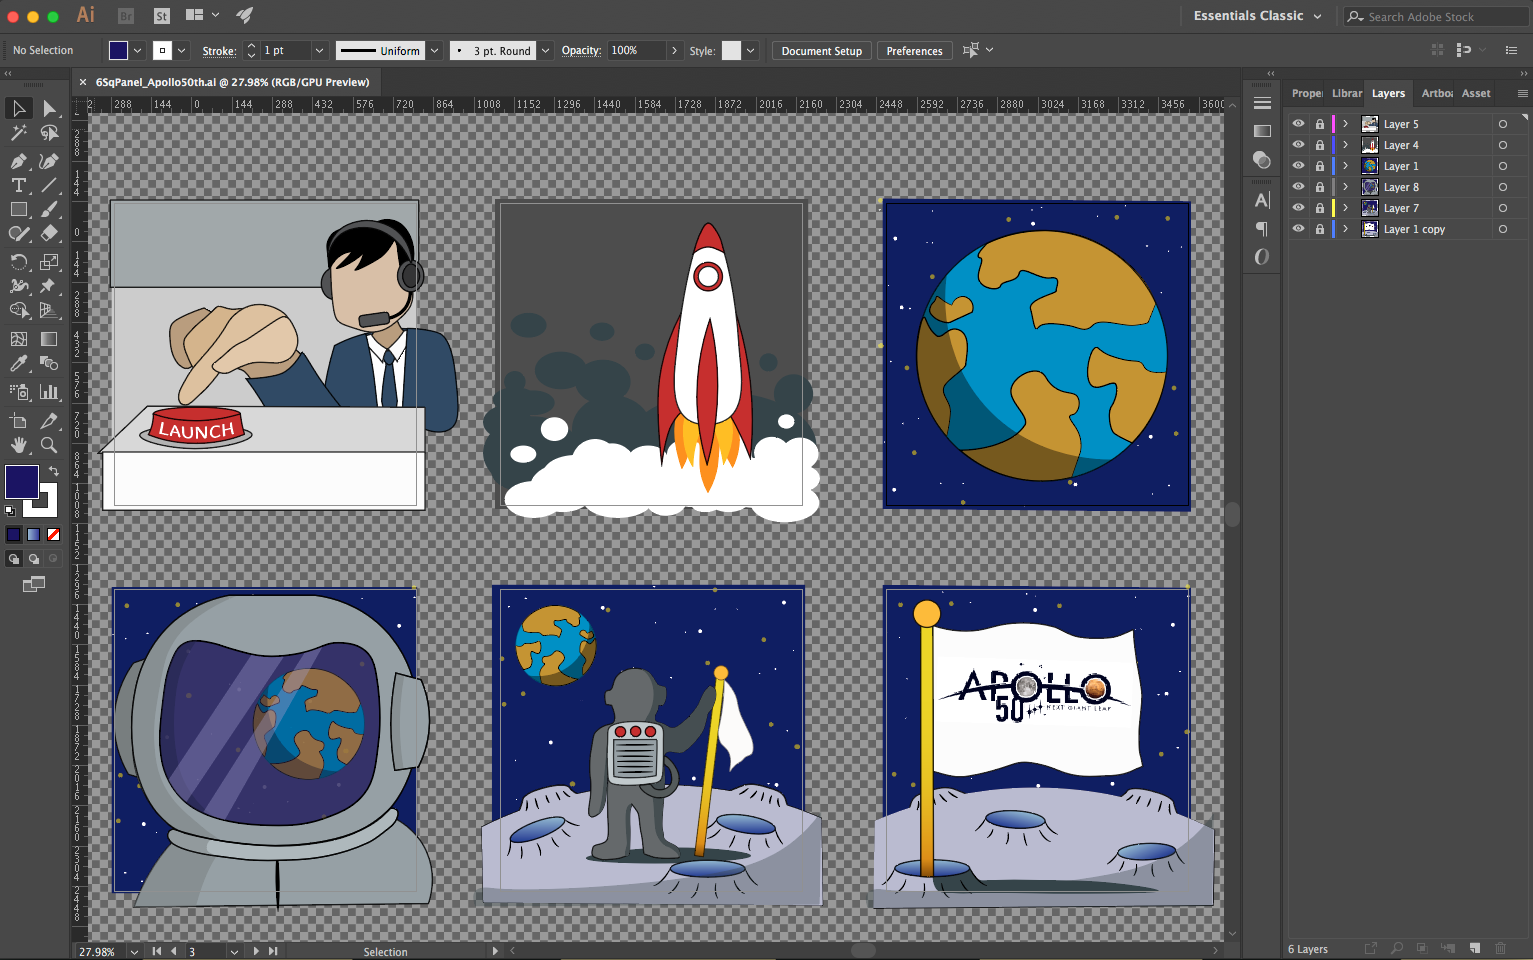This screenshot has height=960, width=1533.
Task: Hide Layer 7 with its eye icon
Action: pos(1298,208)
